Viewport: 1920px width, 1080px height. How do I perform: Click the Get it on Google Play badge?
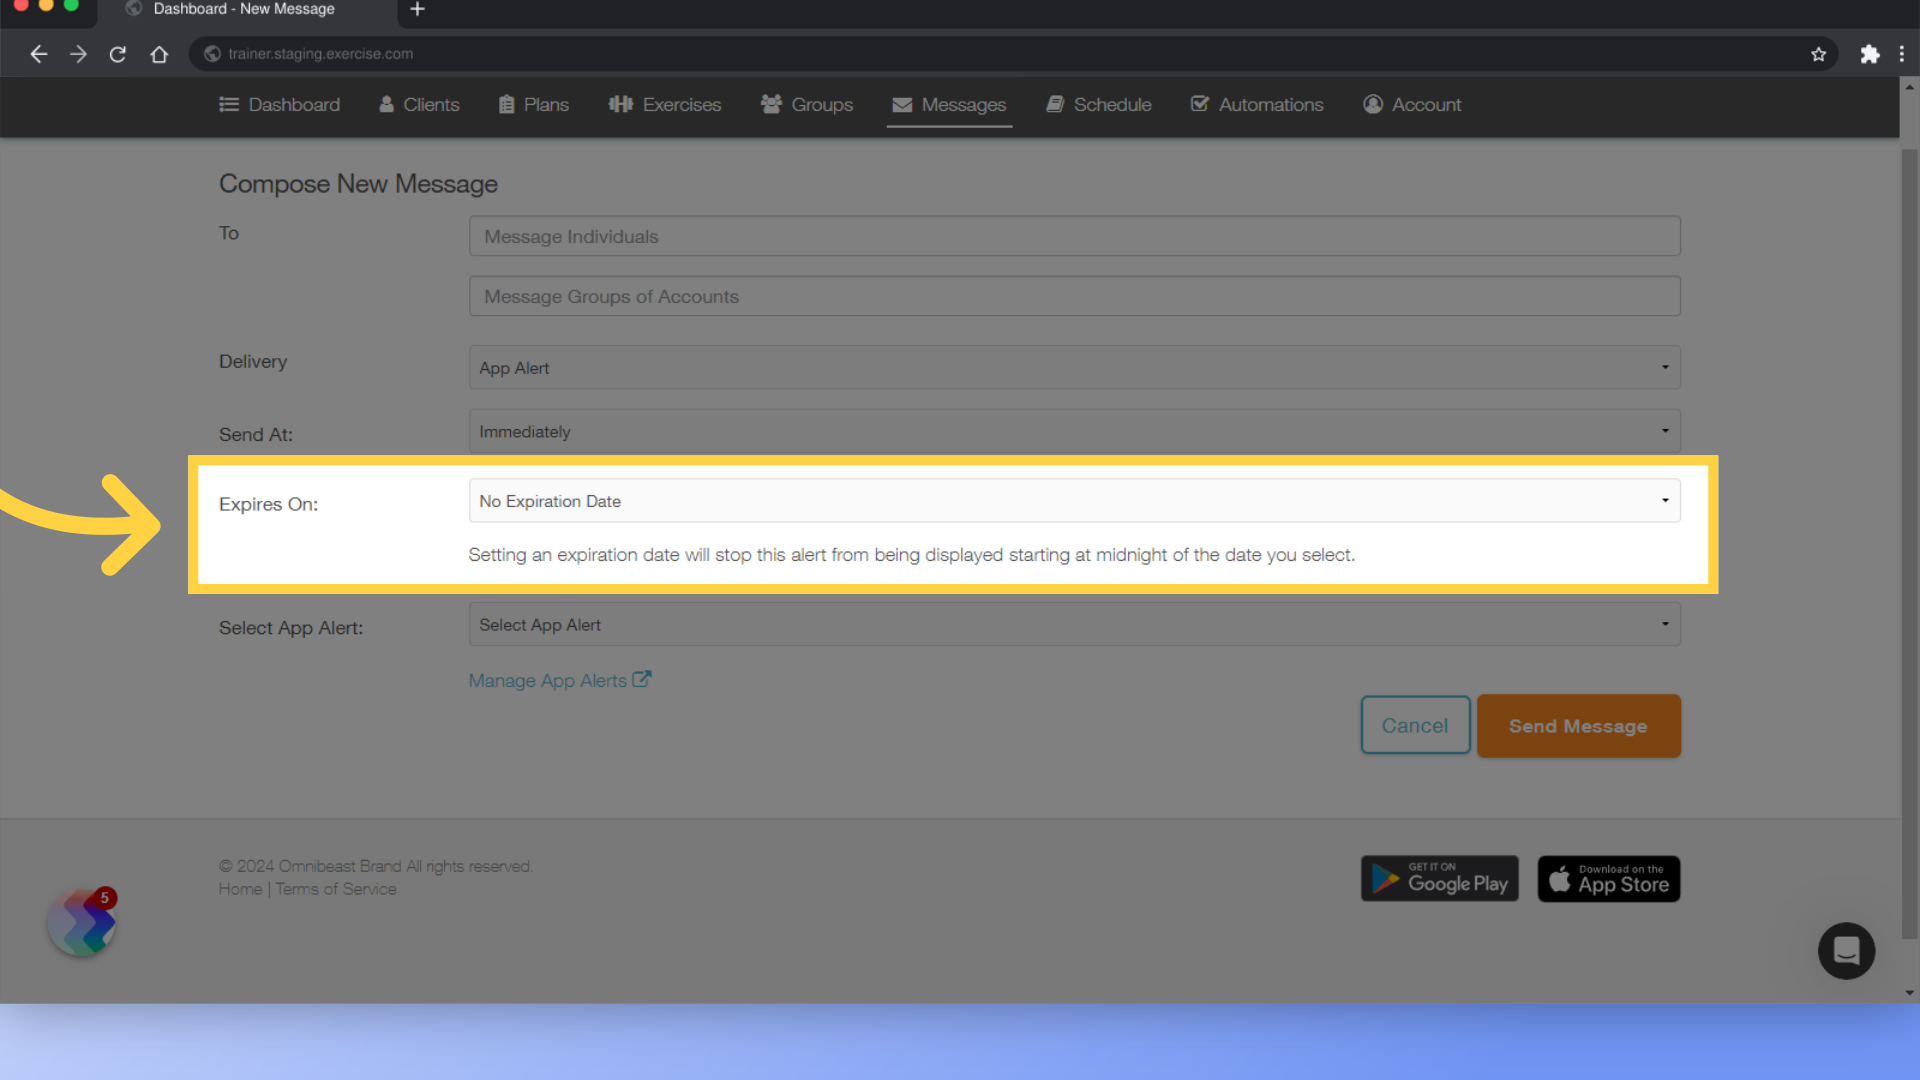tap(1439, 878)
